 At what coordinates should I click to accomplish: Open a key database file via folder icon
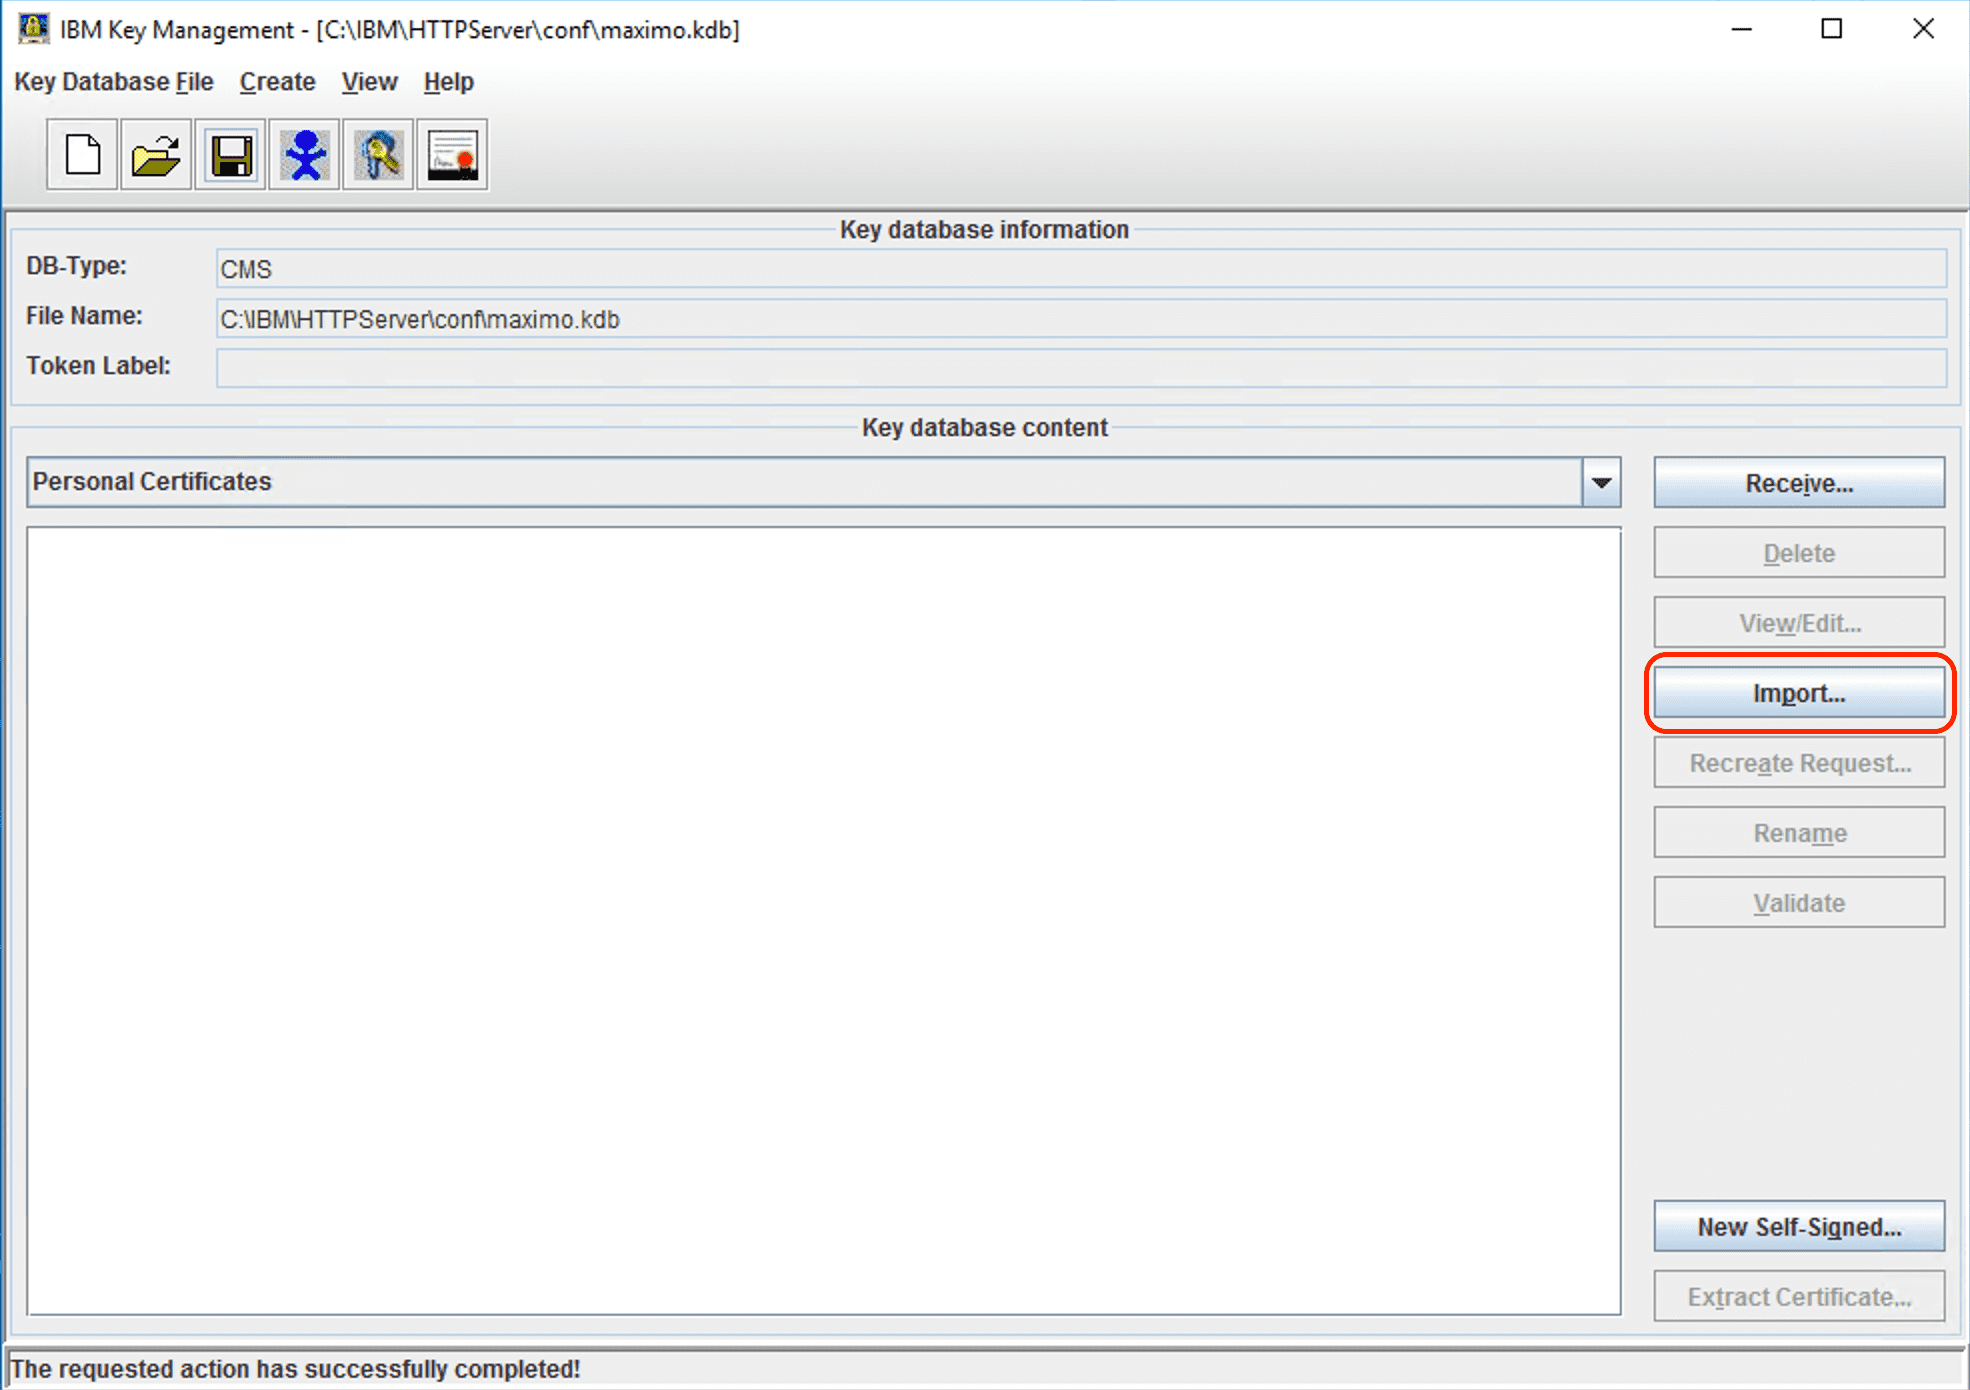pyautogui.click(x=156, y=155)
